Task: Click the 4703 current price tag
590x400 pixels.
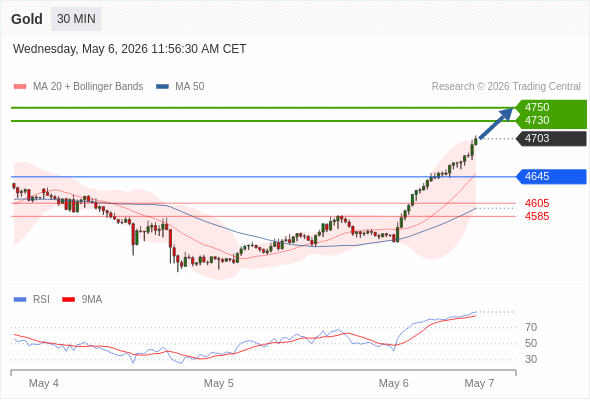Action: pyautogui.click(x=551, y=138)
